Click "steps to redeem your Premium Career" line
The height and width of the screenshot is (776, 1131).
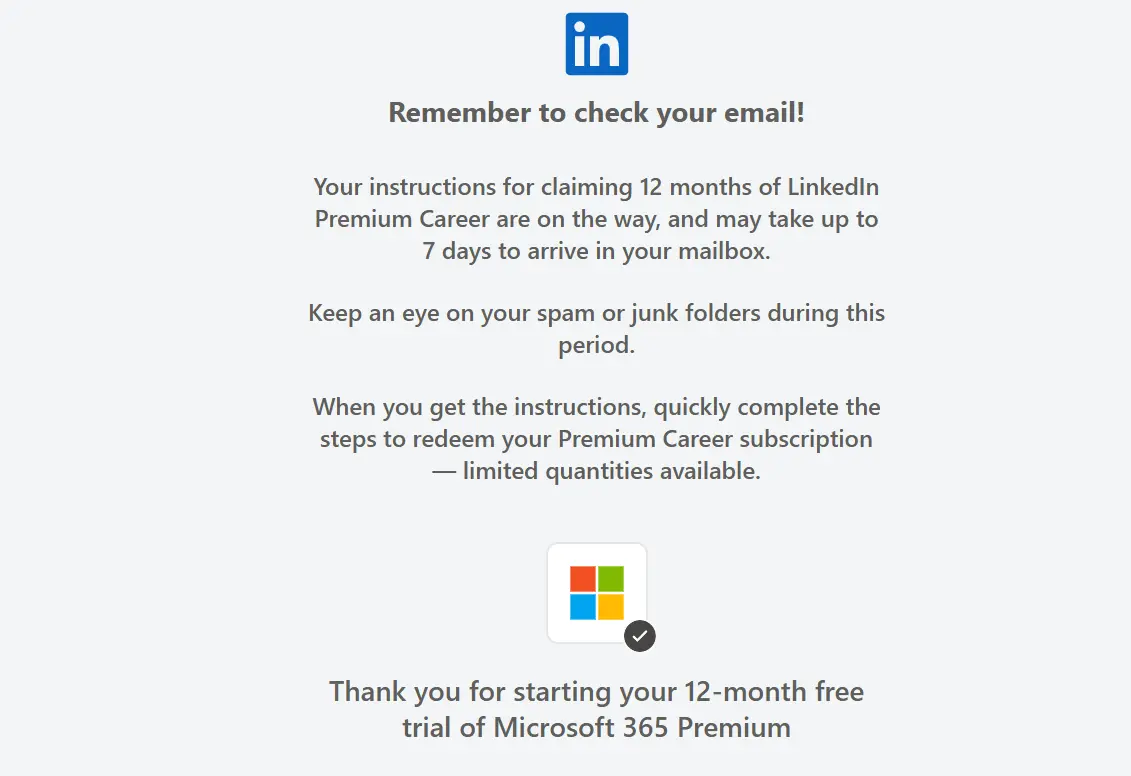(597, 439)
